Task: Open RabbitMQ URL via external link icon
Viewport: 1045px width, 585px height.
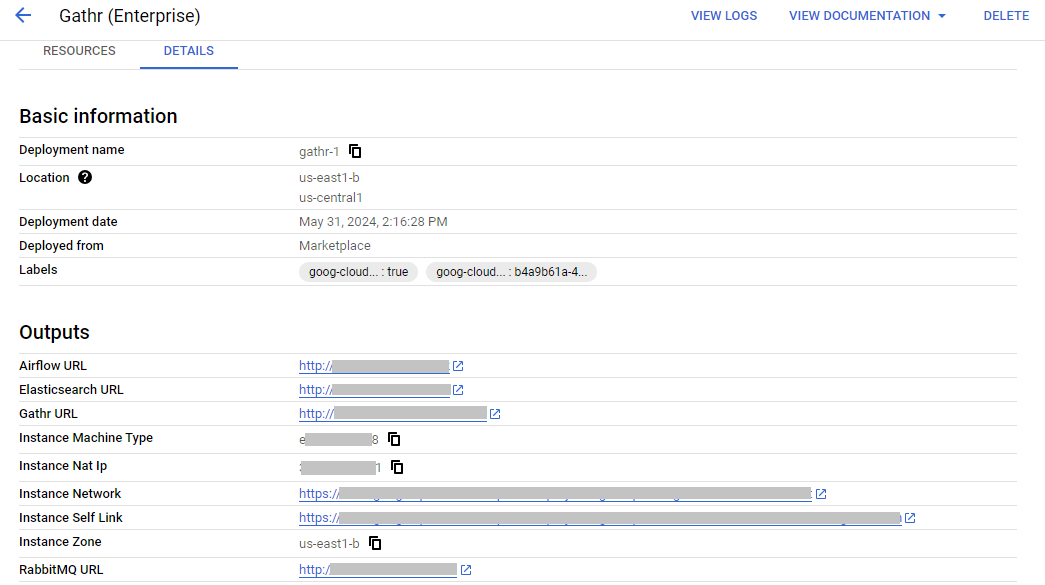Action: pos(465,570)
